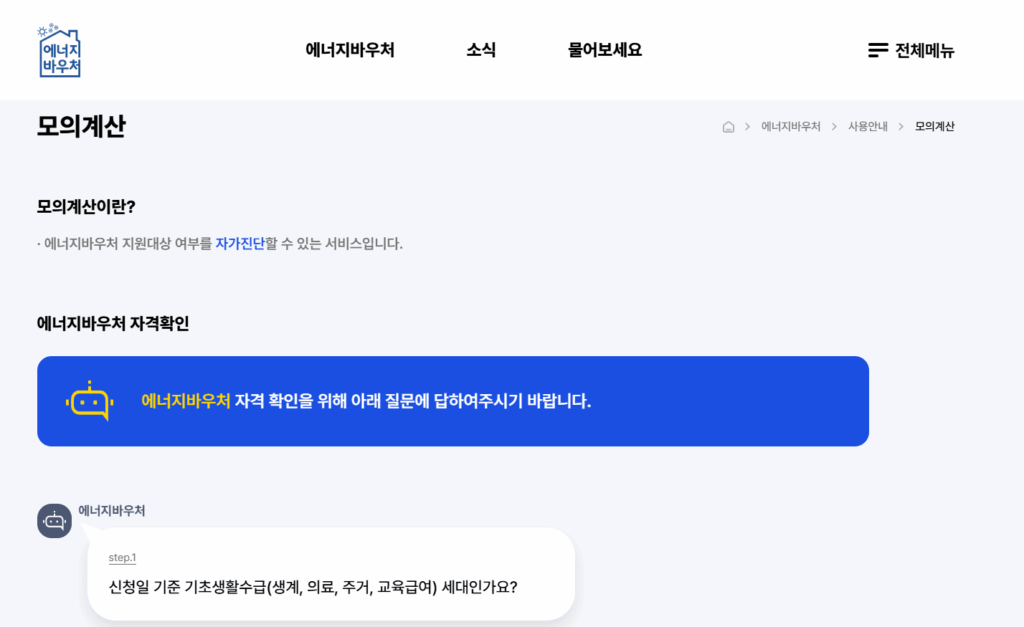Select 에너지바우처 in the breadcrumb
The height and width of the screenshot is (627, 1024).
pos(791,127)
